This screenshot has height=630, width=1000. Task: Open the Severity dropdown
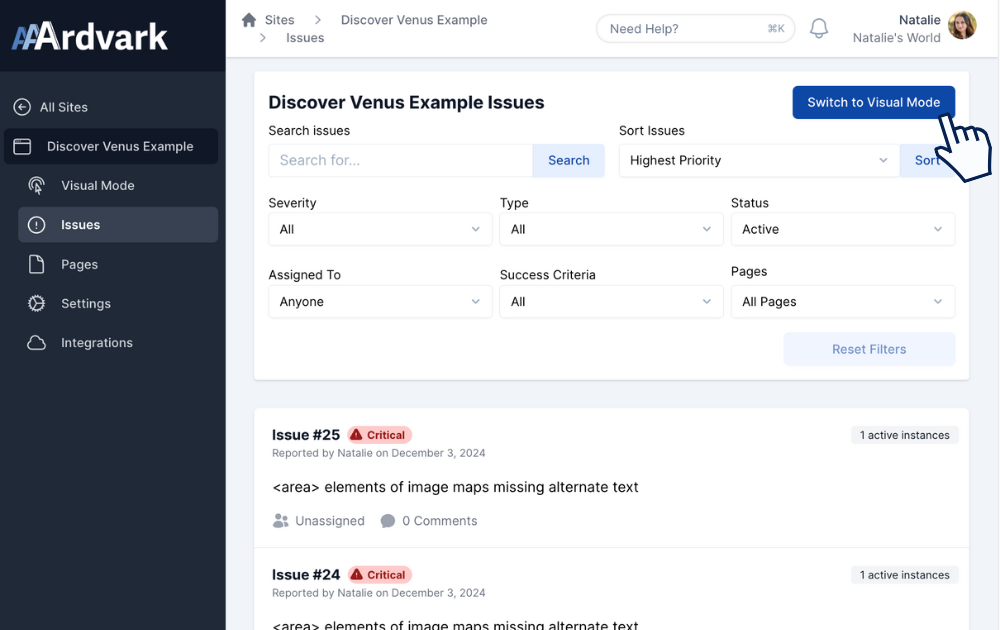[380, 229]
